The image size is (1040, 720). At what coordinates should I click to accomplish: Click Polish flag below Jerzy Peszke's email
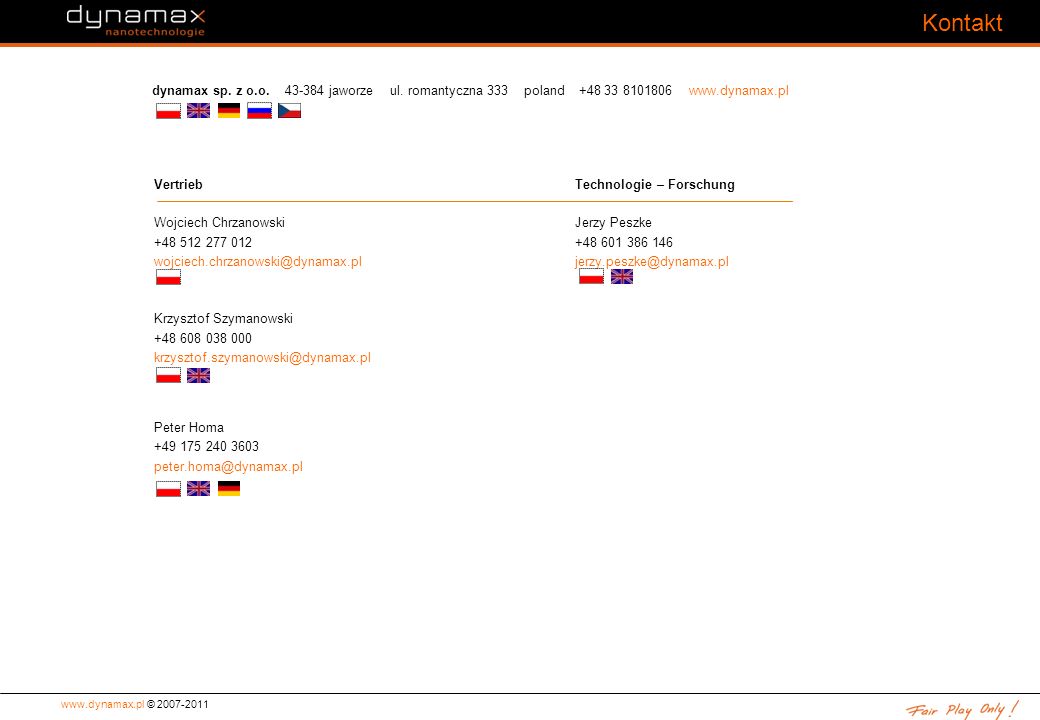592,276
